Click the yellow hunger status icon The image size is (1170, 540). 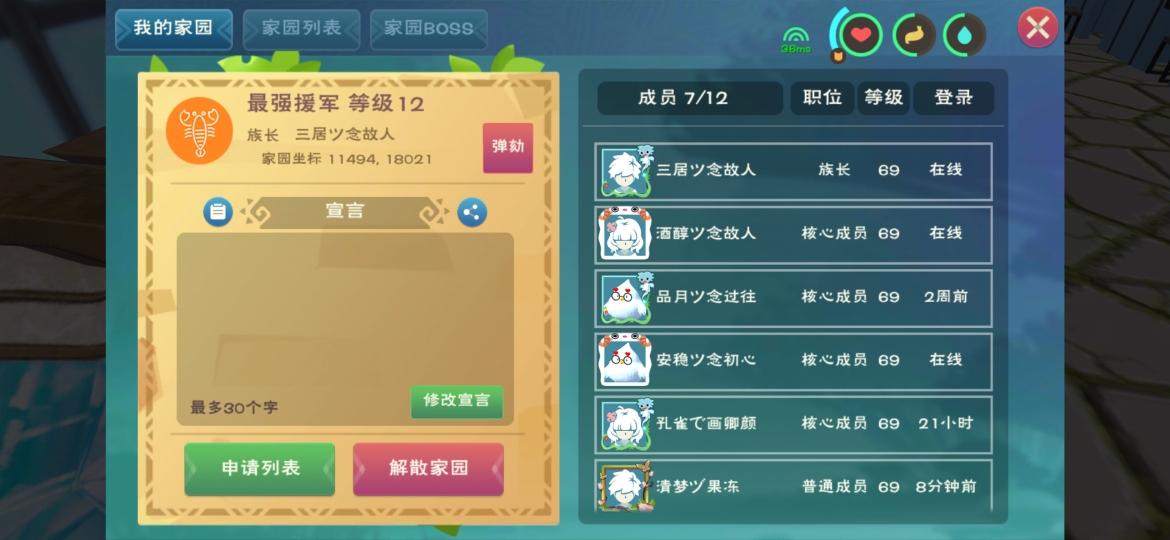(x=914, y=34)
